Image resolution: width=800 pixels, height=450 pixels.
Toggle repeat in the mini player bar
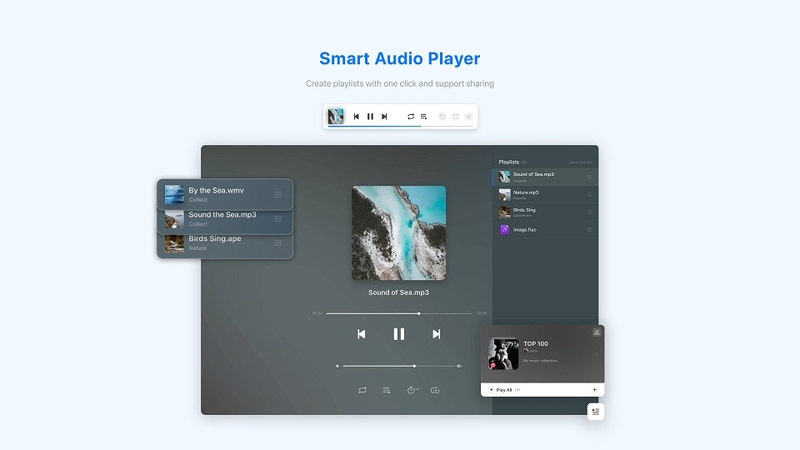[x=411, y=116]
